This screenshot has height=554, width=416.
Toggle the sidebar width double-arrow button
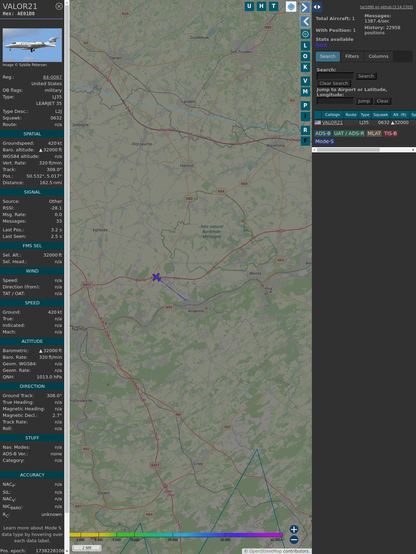click(317, 7)
